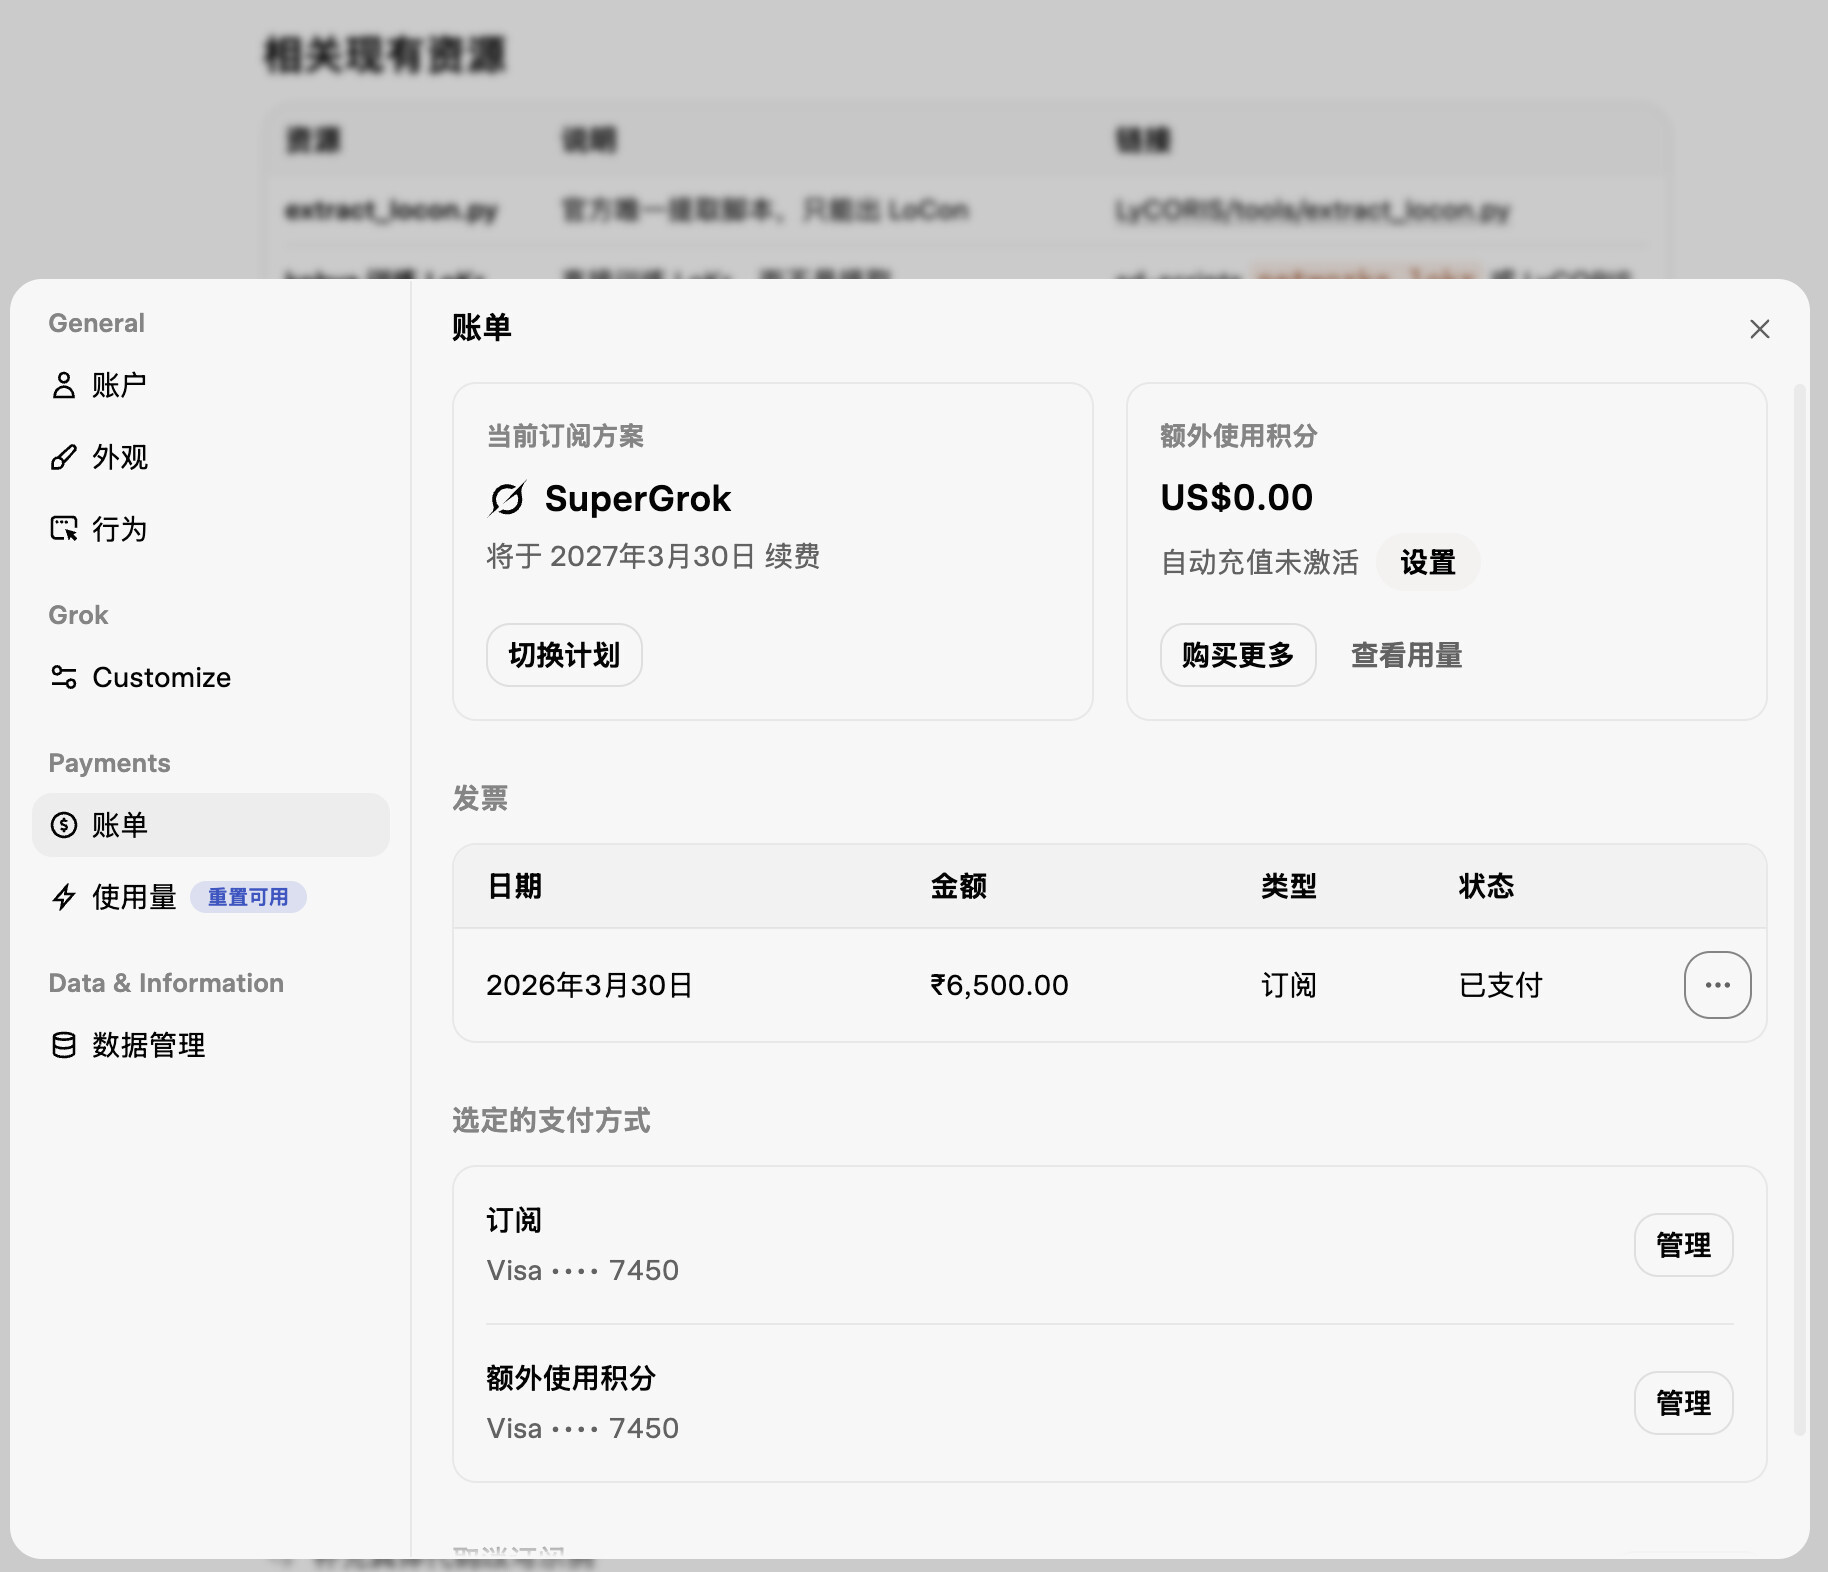The height and width of the screenshot is (1572, 1828).
Task: Click the 额外使用积分 card label at top
Action: click(1239, 436)
